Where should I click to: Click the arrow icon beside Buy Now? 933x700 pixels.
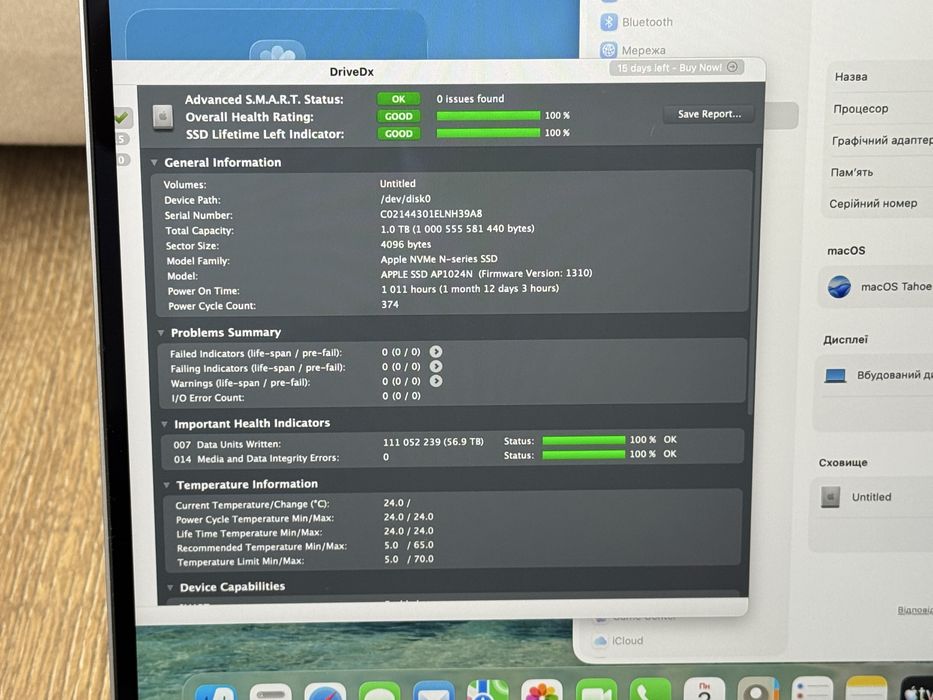click(x=732, y=67)
